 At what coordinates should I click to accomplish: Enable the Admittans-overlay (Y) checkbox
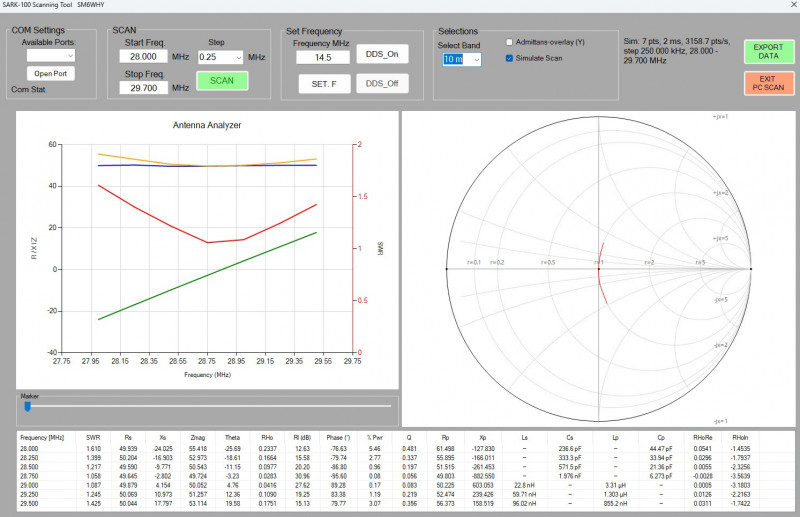point(509,42)
